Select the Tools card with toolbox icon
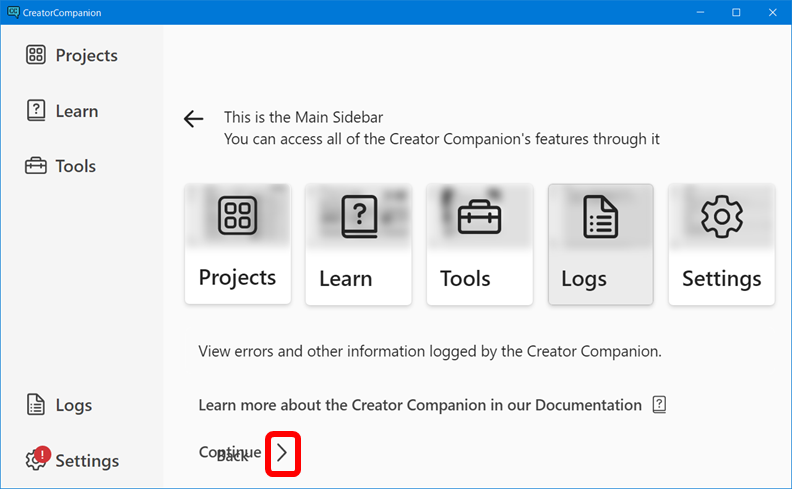 pos(479,244)
